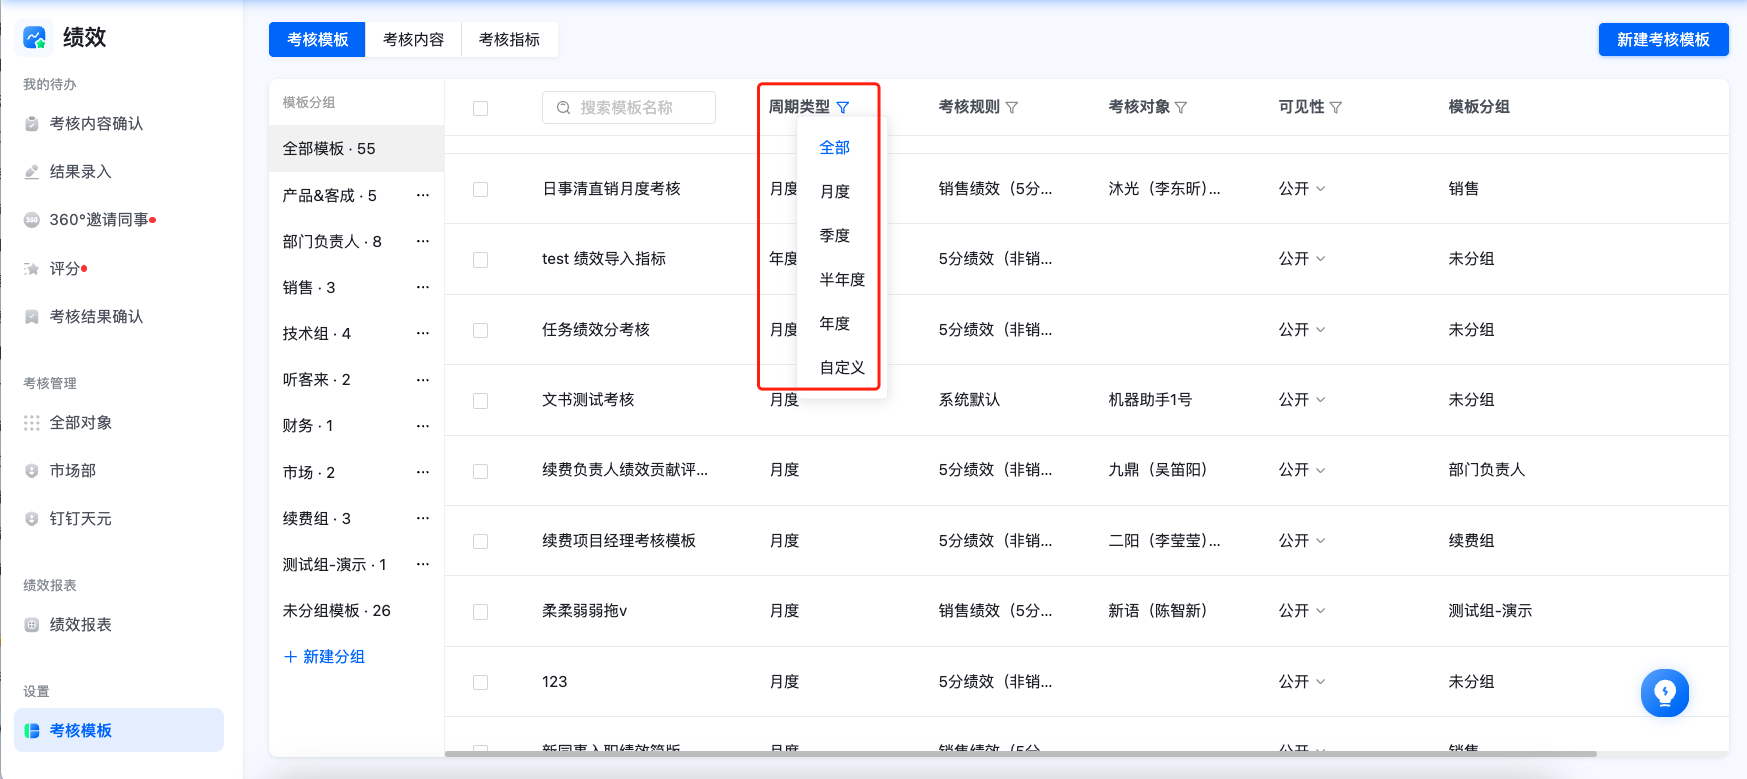Choose 季度 in the period filter list

coord(835,235)
